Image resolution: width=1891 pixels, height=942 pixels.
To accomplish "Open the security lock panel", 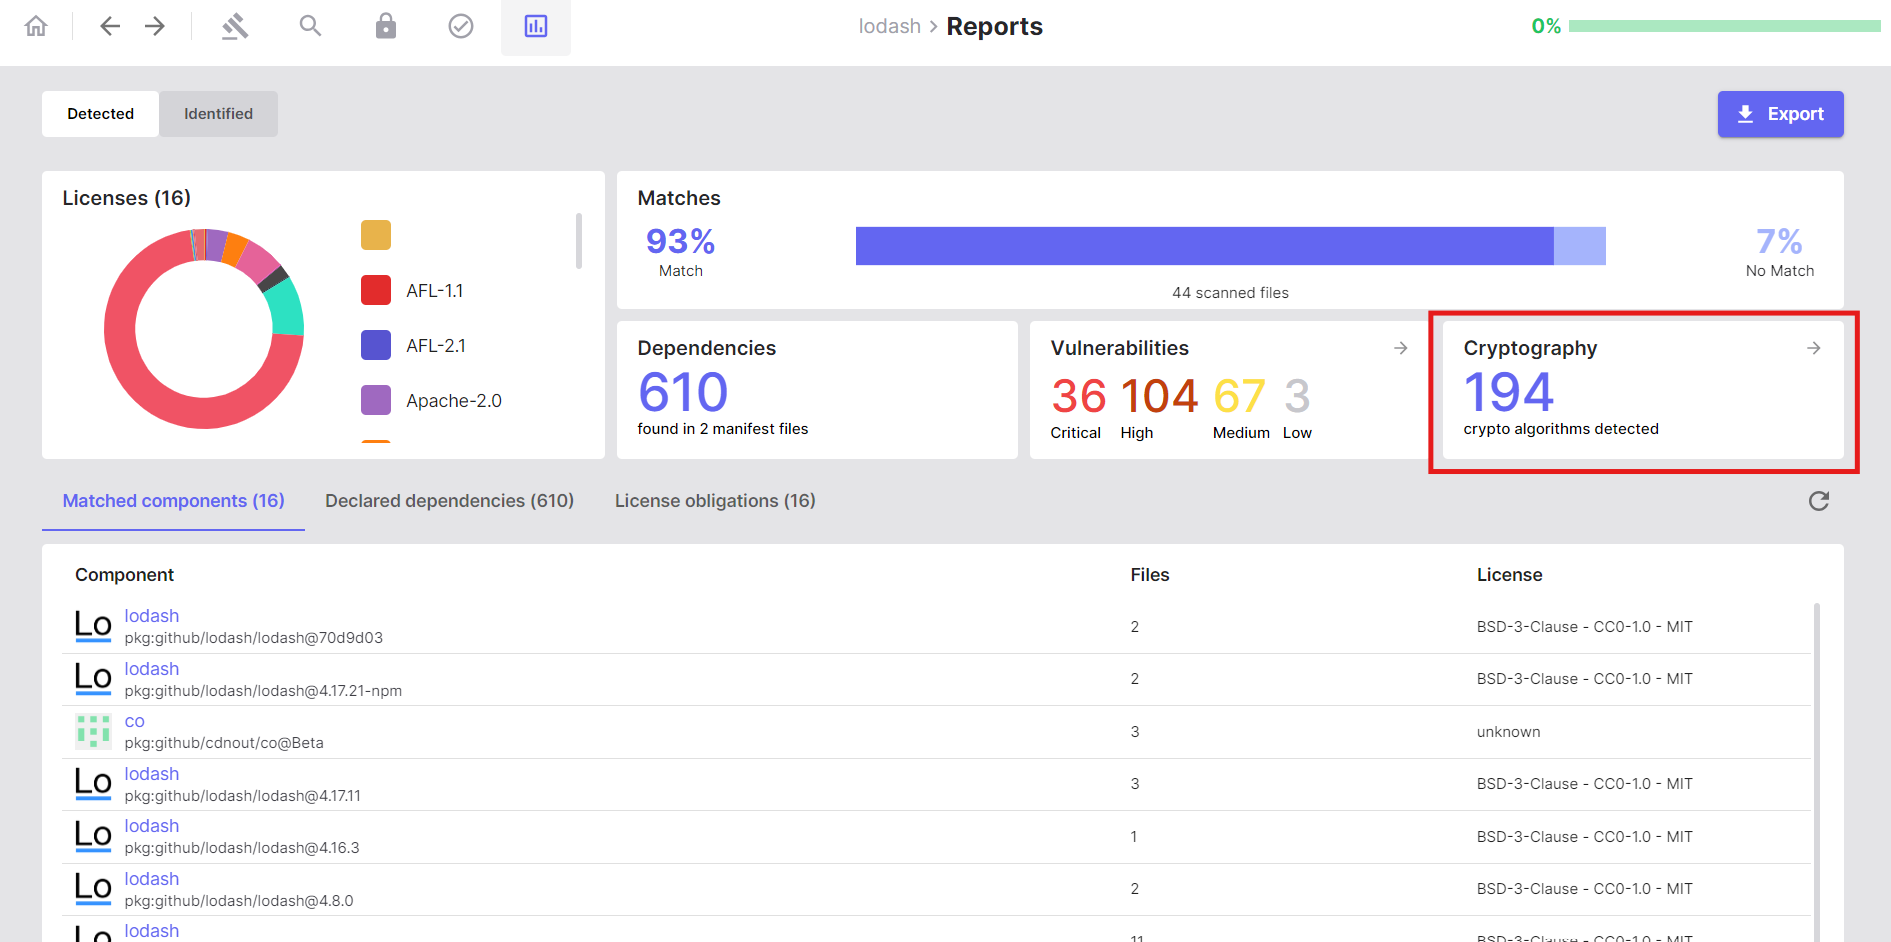I will (385, 26).
